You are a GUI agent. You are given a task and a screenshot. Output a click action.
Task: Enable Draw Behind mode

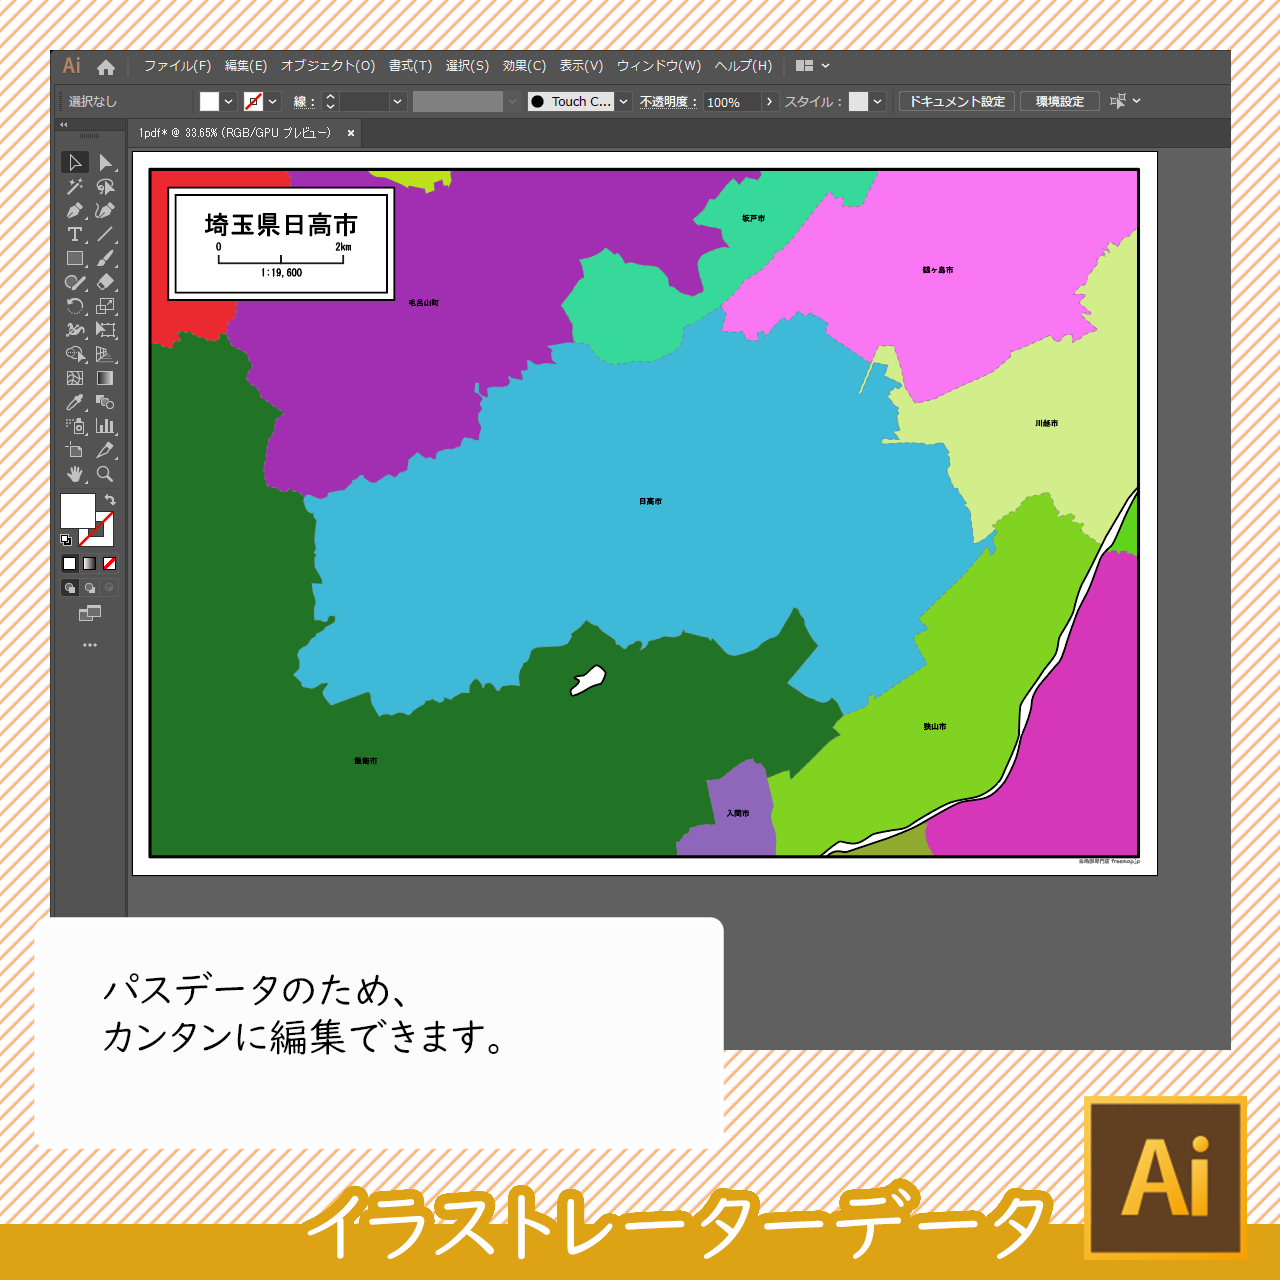(x=89, y=588)
